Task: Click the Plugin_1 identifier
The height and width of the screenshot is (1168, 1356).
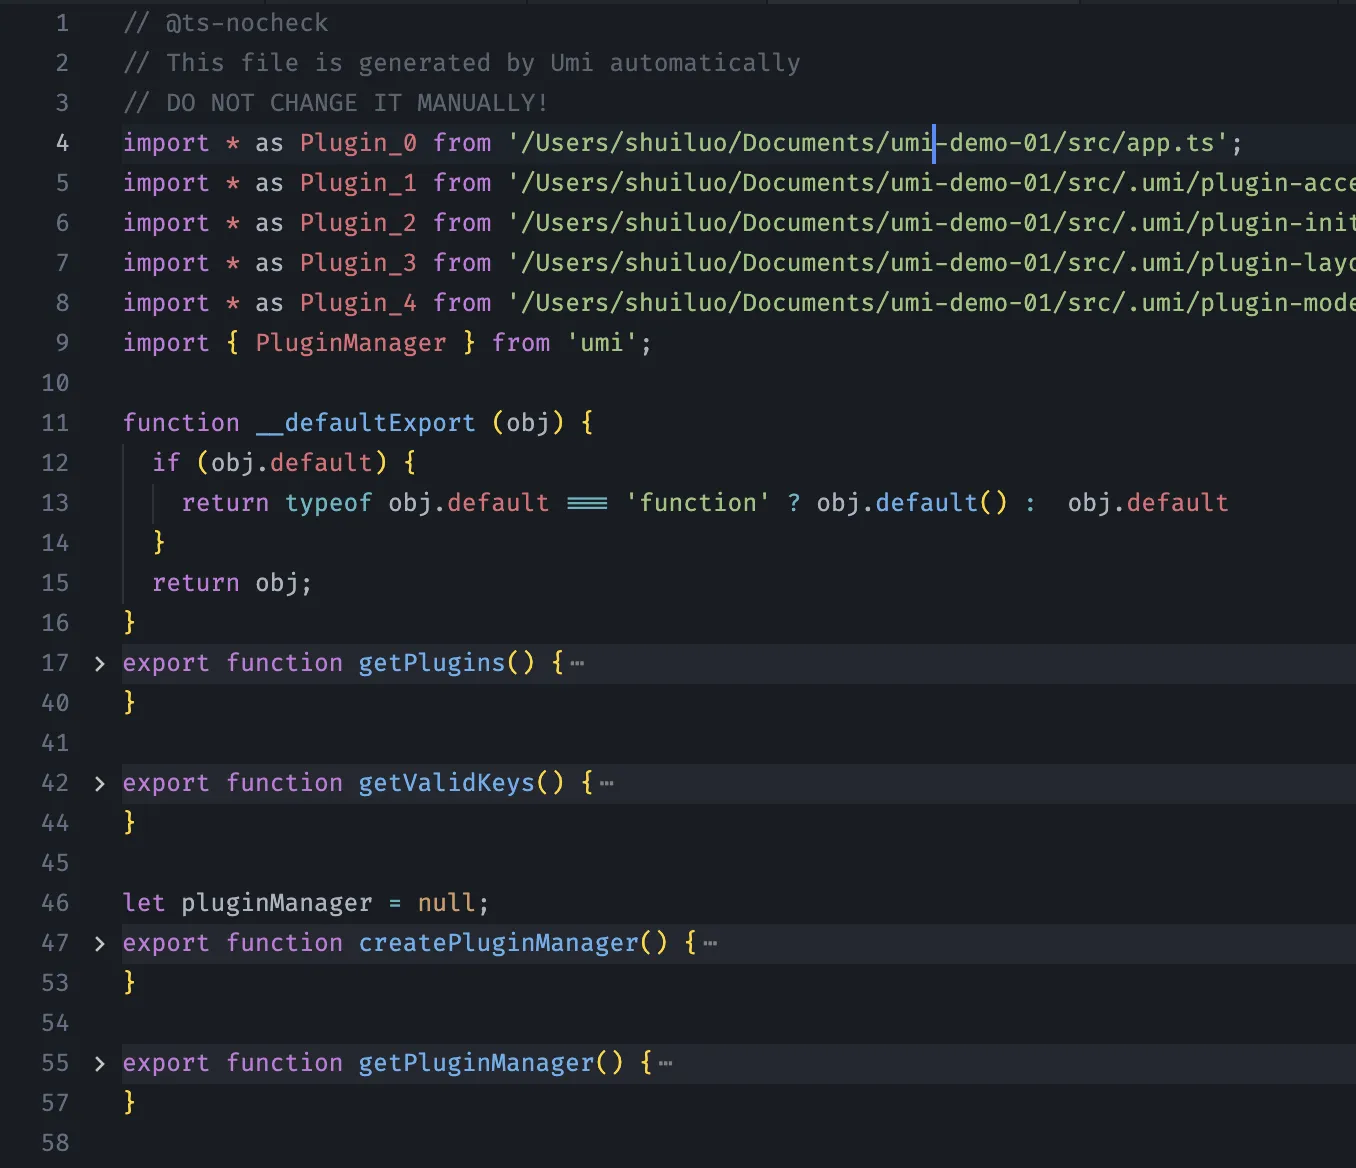Action: coord(358,183)
